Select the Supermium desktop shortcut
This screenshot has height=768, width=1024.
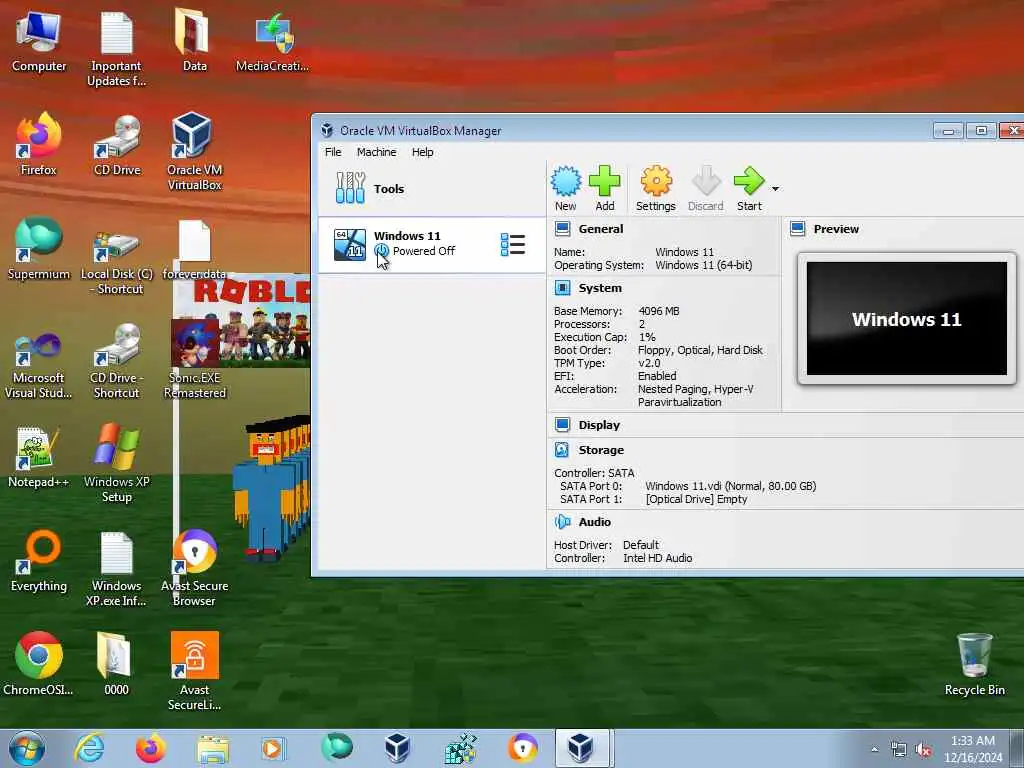click(x=39, y=249)
